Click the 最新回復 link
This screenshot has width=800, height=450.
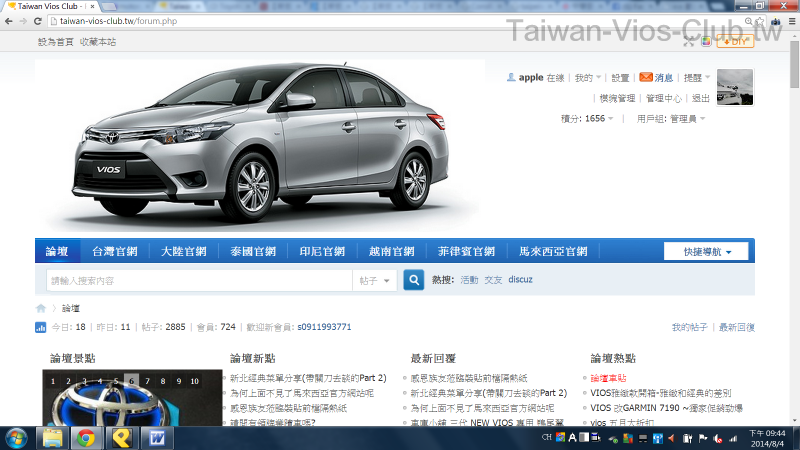pos(737,327)
